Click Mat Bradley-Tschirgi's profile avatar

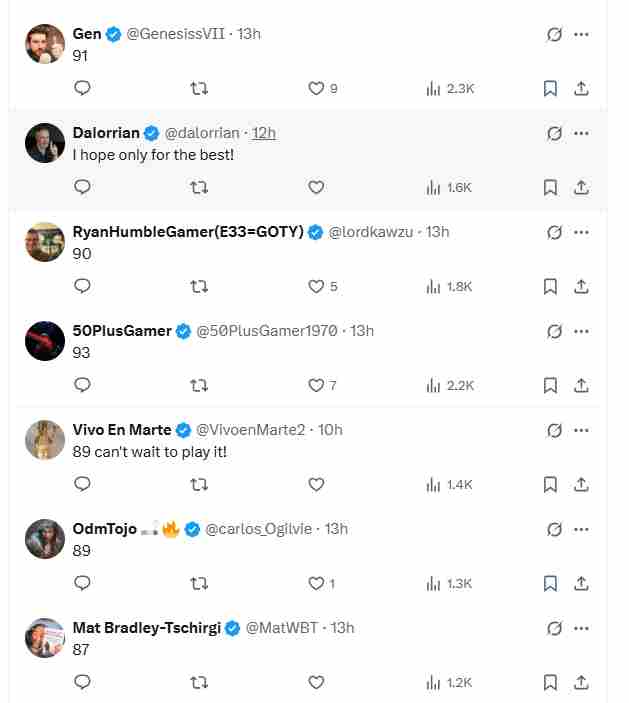click(x=45, y=638)
